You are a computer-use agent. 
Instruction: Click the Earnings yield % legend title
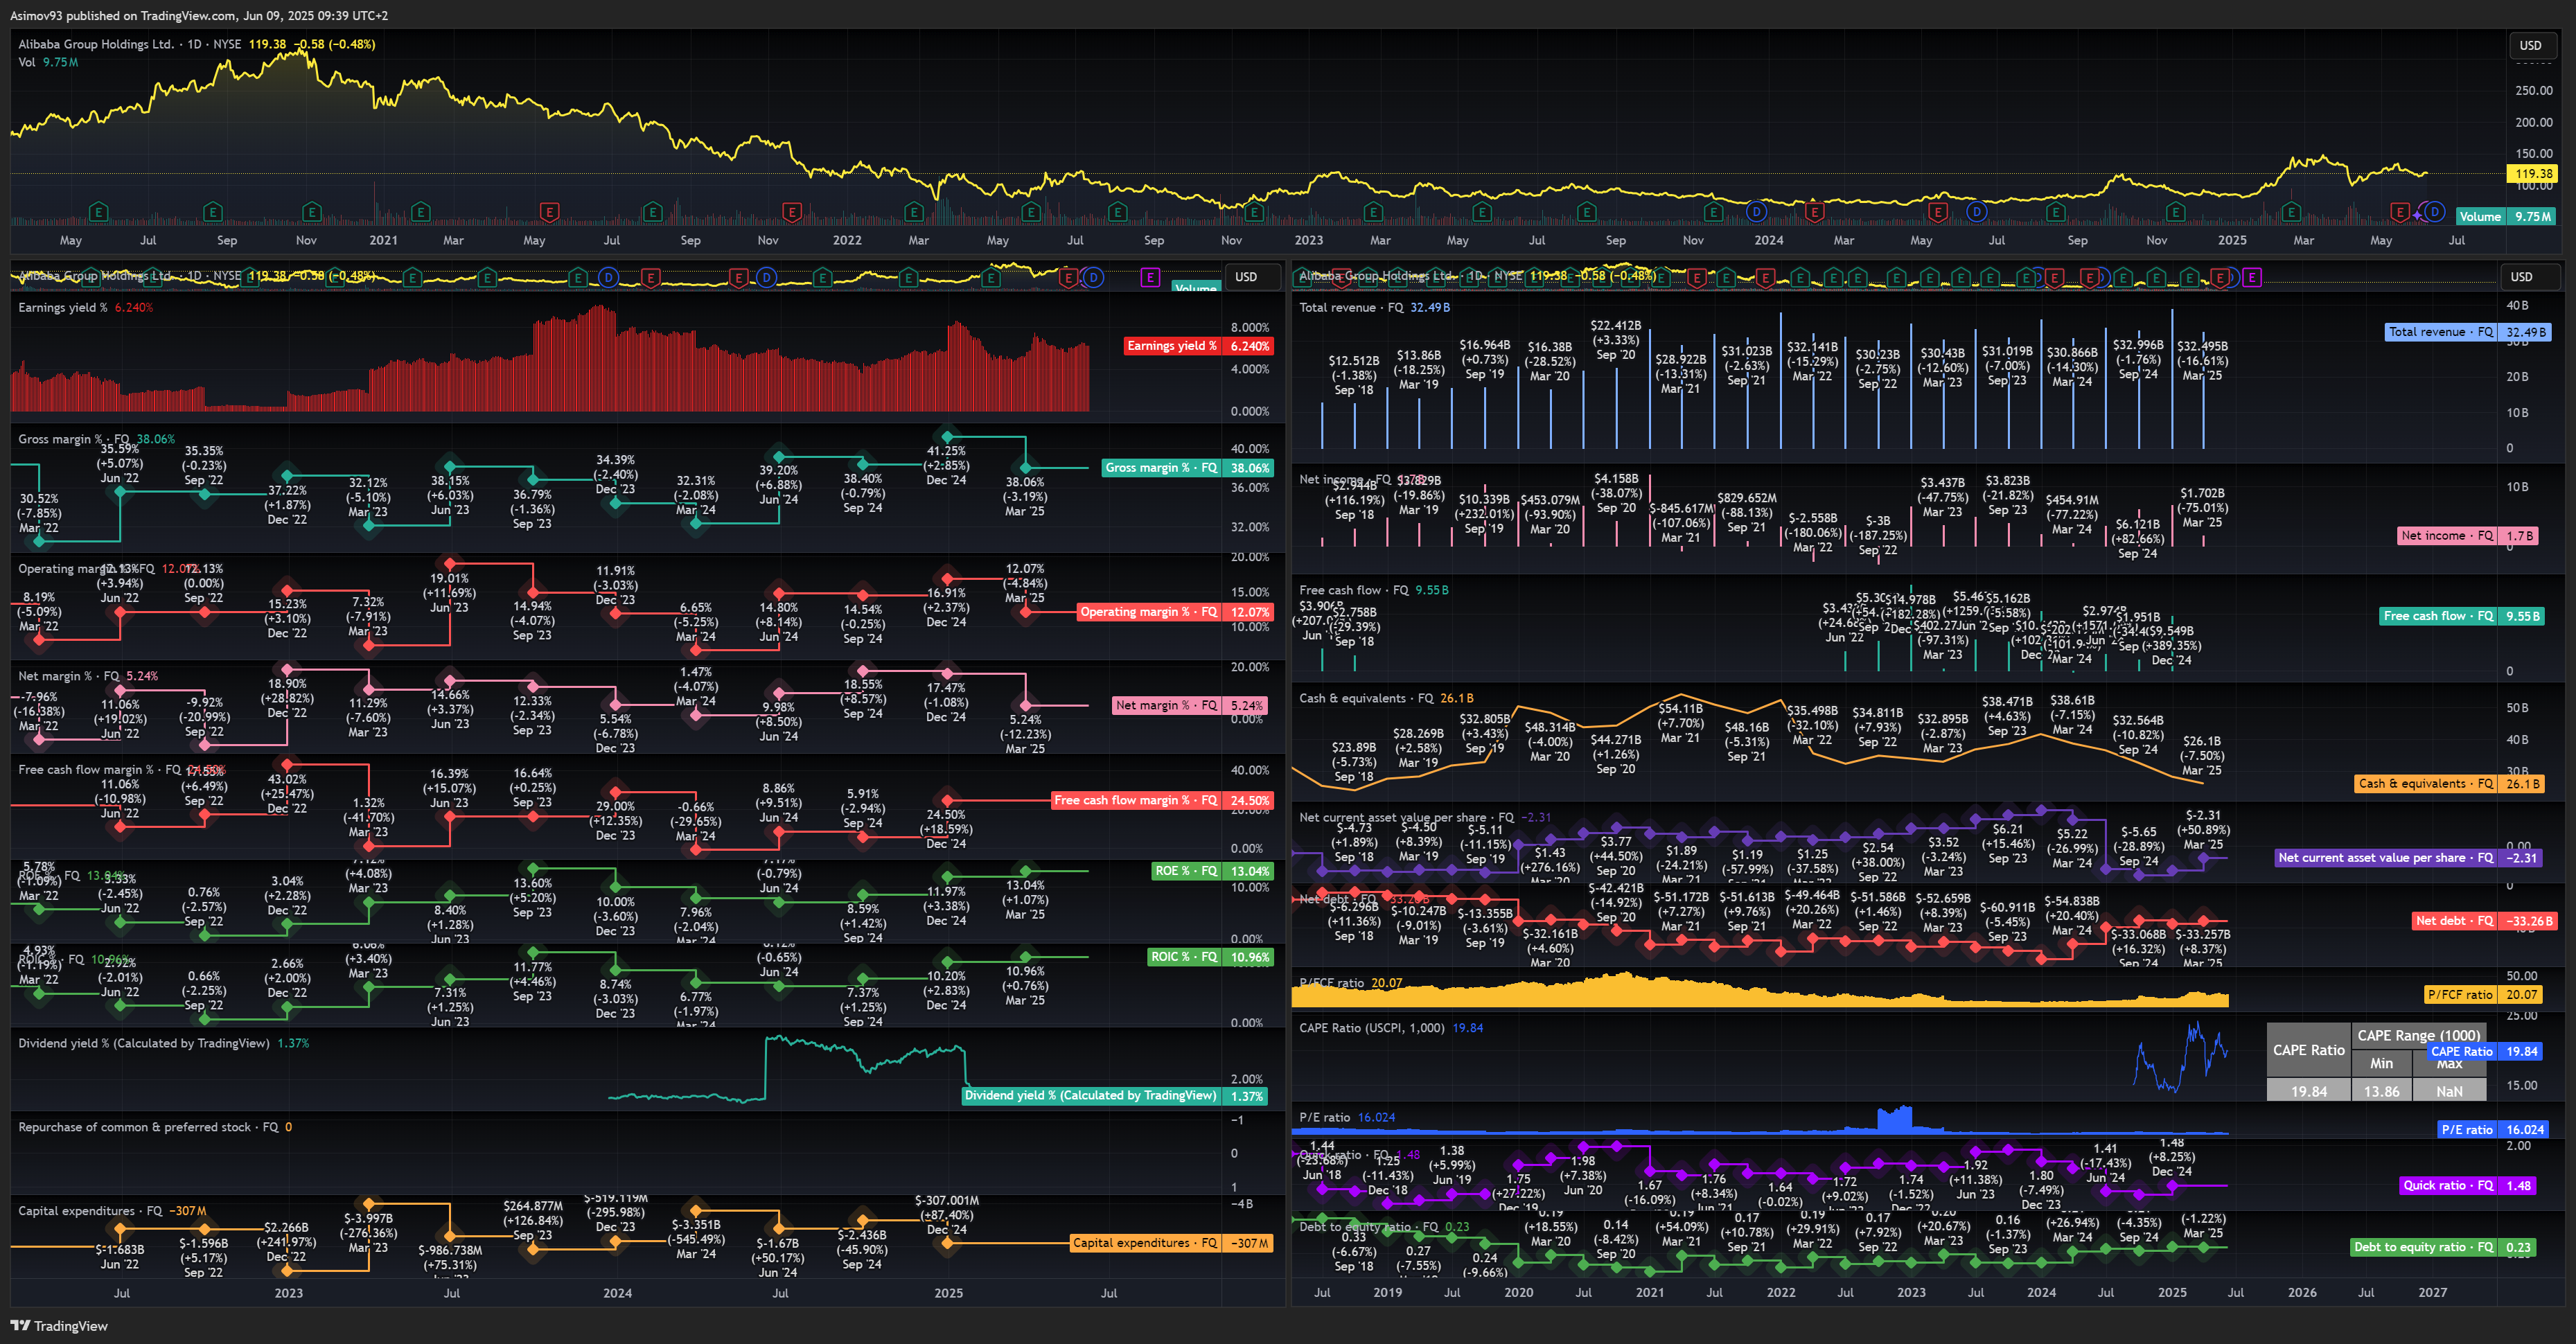63,308
